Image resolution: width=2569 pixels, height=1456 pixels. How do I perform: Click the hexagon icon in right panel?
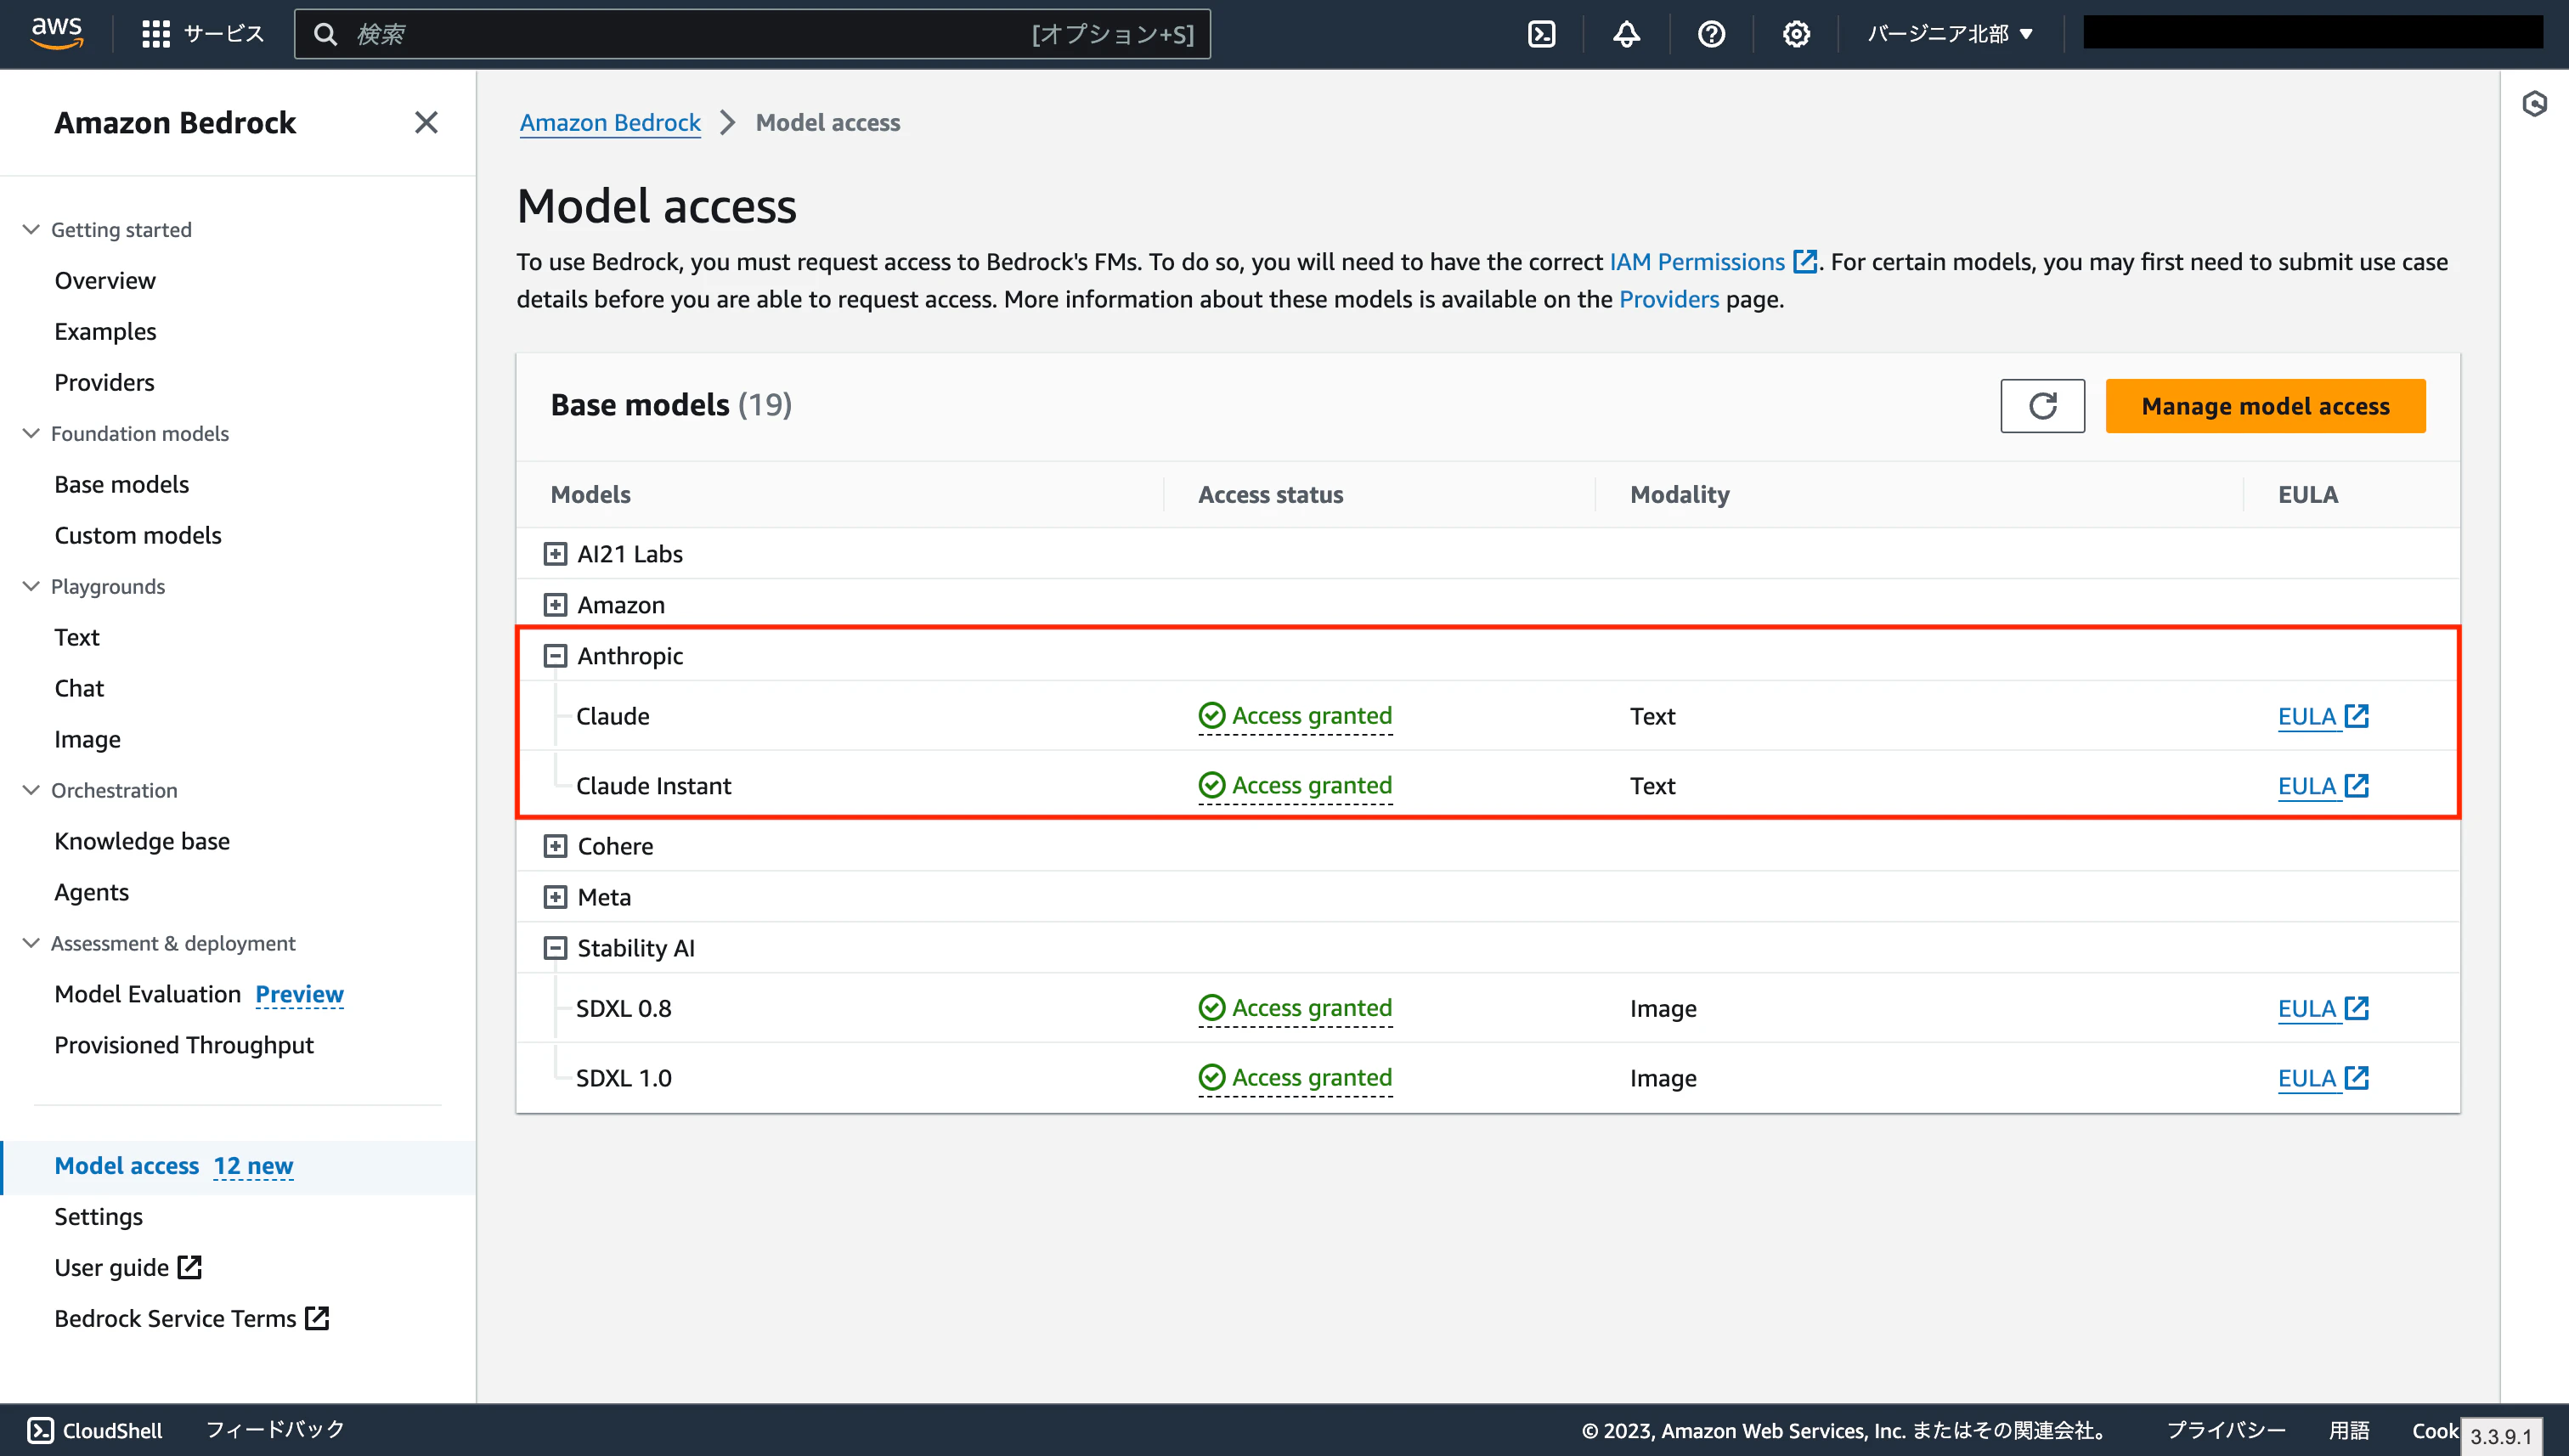tap(2534, 103)
